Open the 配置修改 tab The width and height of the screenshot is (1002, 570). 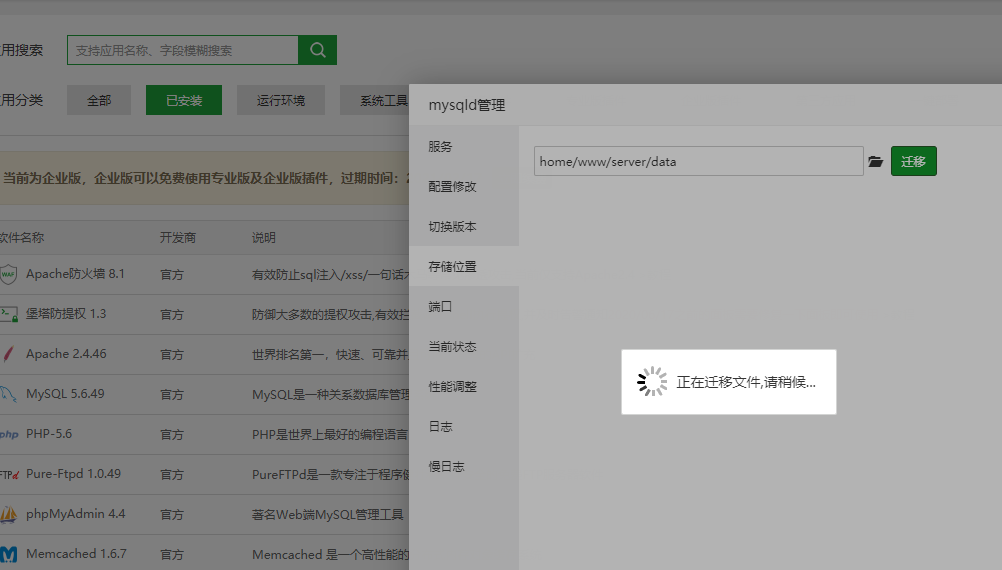[x=464, y=187]
